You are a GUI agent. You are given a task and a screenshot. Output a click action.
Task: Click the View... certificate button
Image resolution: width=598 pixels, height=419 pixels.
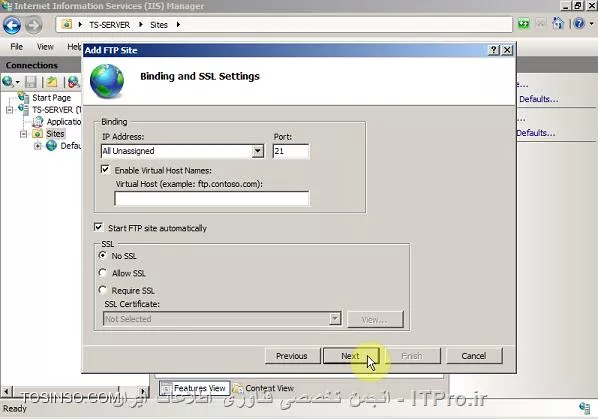tap(375, 319)
